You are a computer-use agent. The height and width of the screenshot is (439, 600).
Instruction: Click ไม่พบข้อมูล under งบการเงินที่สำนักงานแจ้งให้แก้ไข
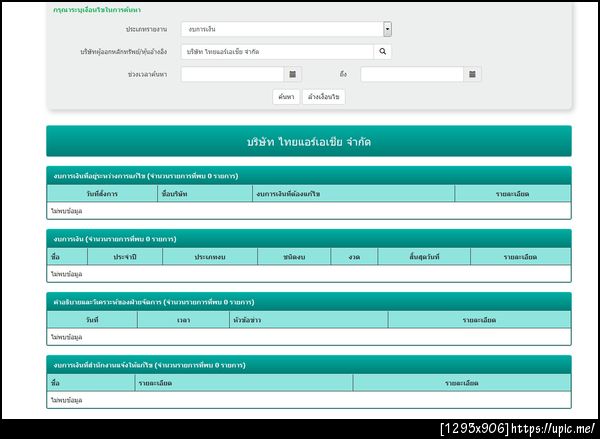[x=67, y=400]
